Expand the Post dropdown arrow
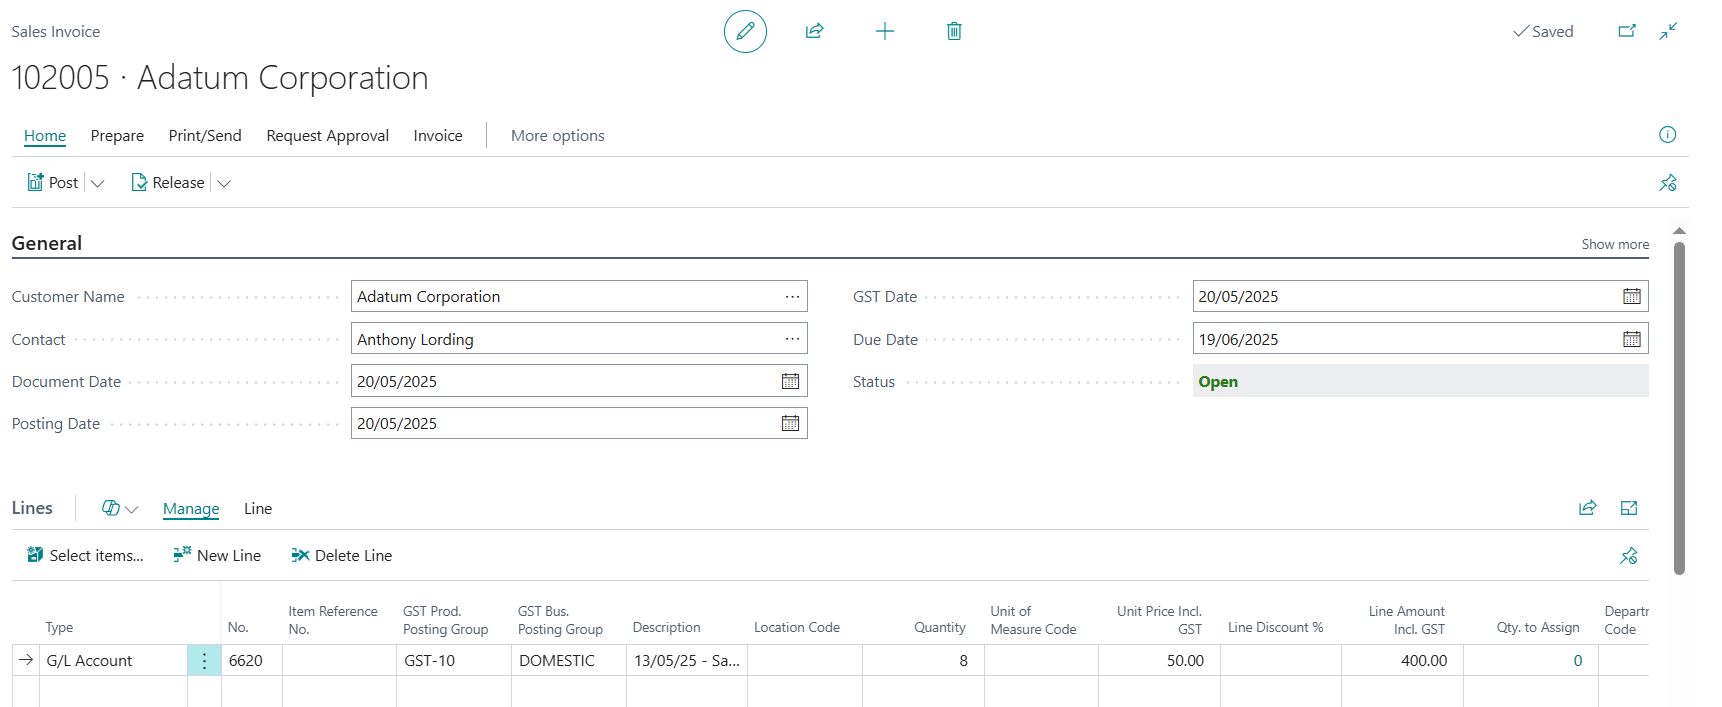The image size is (1722, 707). click(98, 183)
